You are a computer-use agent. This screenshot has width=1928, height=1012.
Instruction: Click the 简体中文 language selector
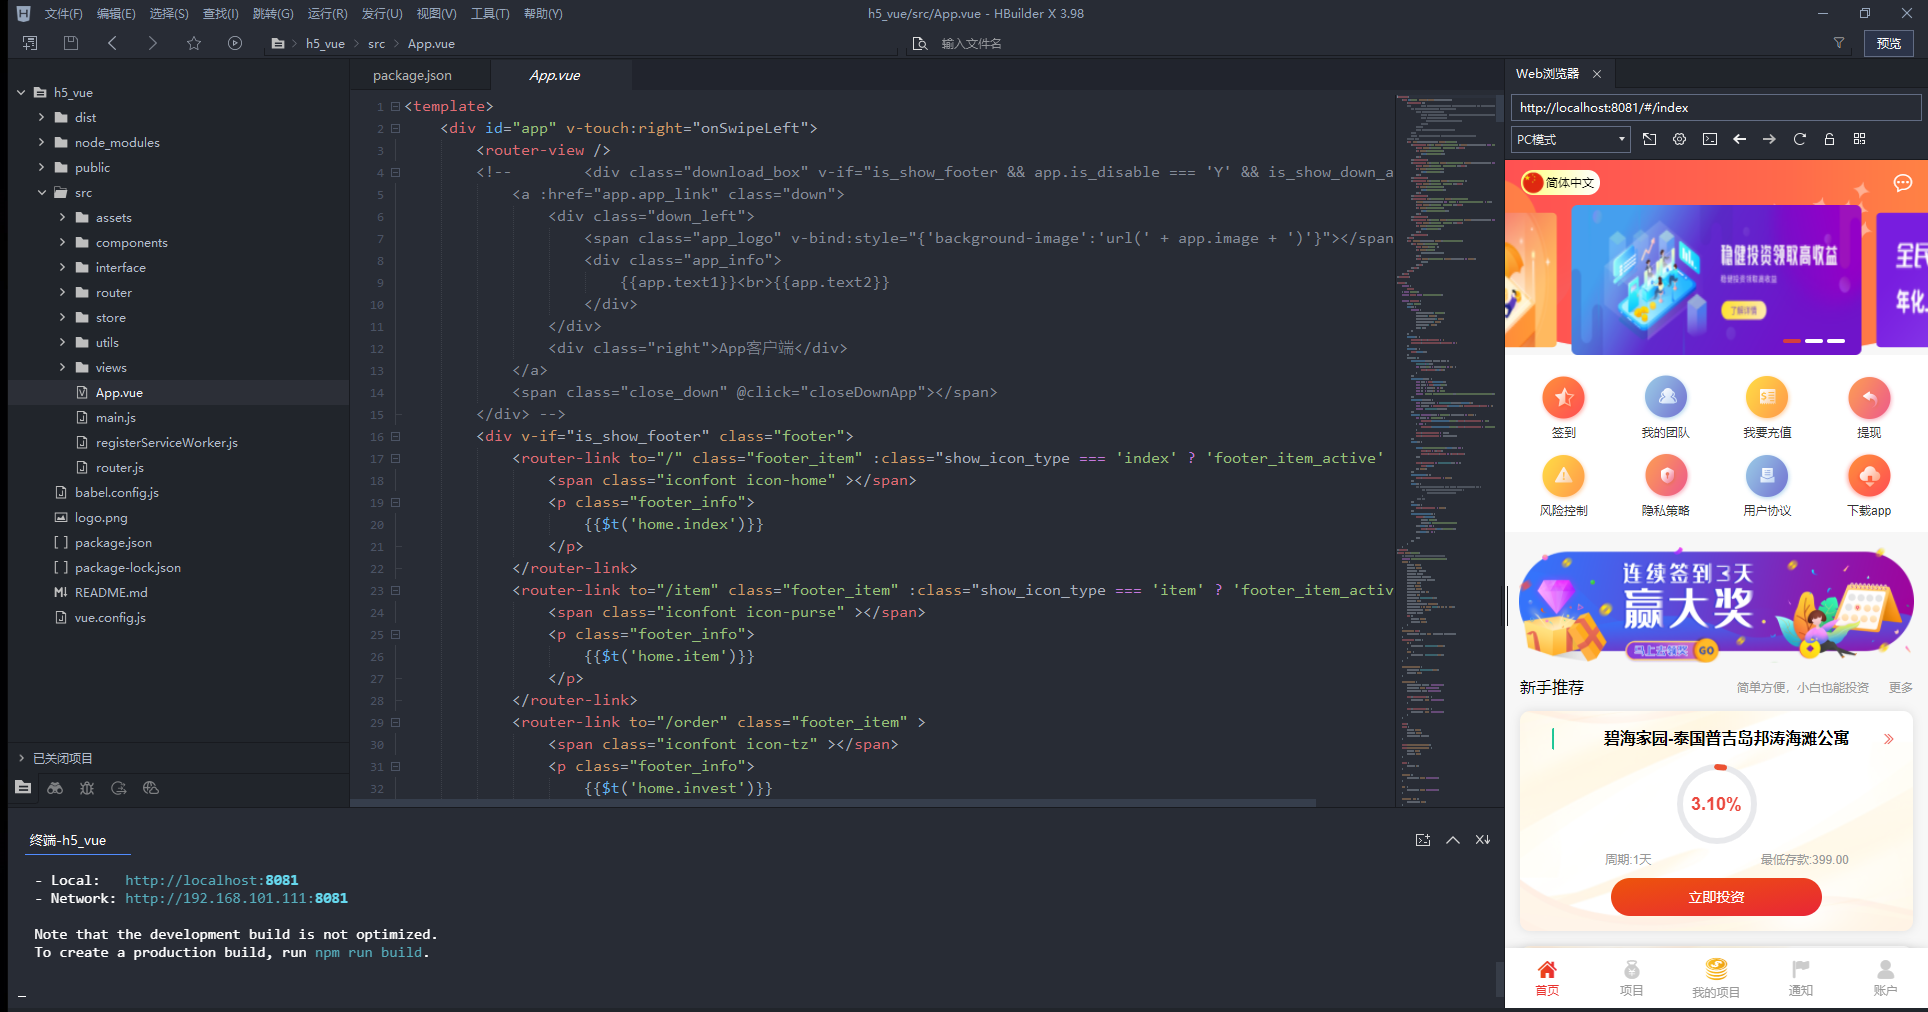(1560, 182)
